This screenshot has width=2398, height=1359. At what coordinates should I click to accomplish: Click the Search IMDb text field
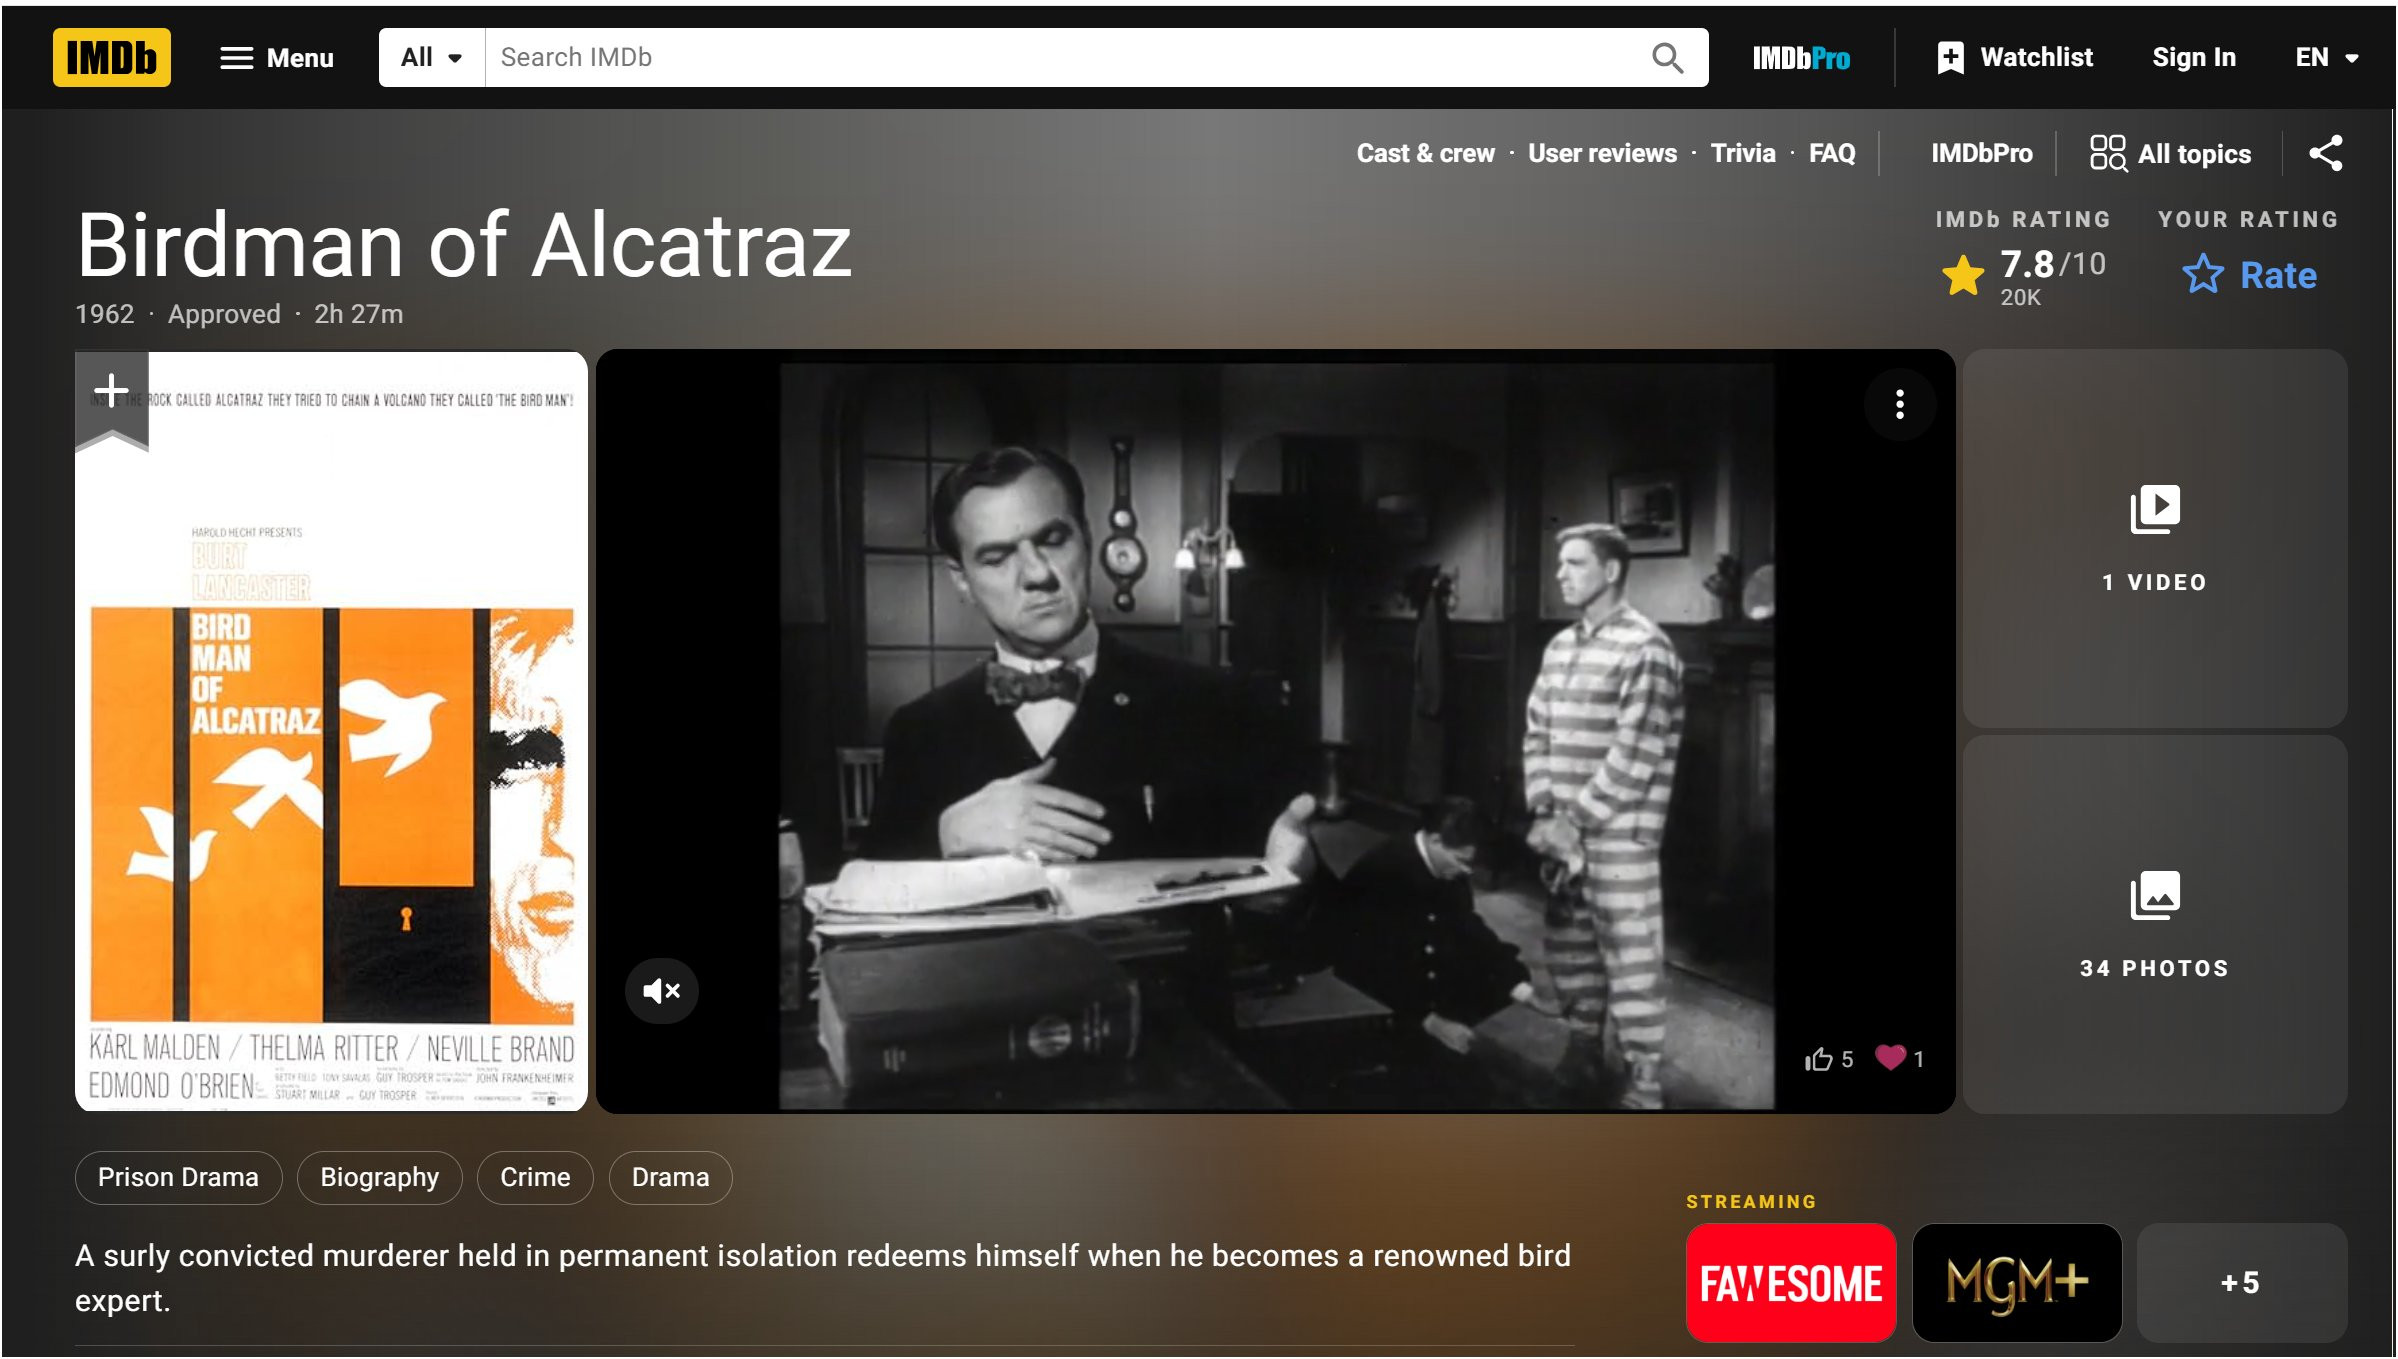(1060, 58)
